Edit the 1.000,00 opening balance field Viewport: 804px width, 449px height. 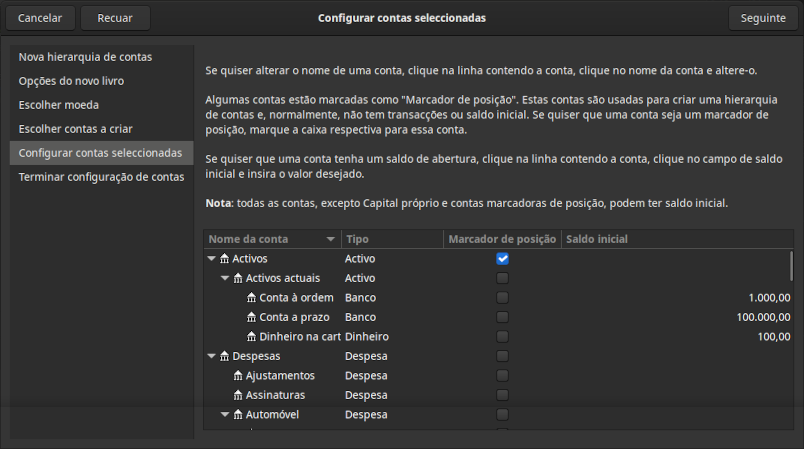tap(769, 298)
